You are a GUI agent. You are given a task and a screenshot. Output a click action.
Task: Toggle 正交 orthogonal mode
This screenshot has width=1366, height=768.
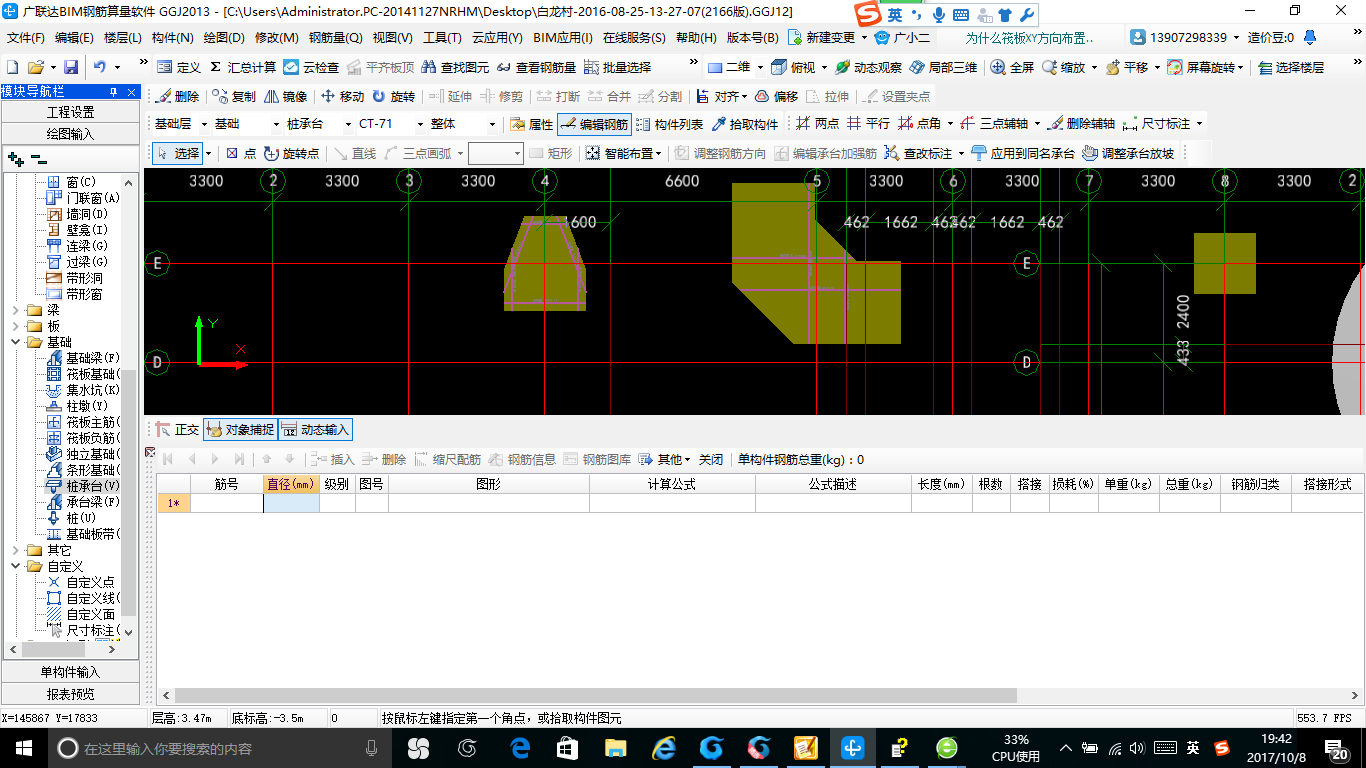pyautogui.click(x=177, y=429)
